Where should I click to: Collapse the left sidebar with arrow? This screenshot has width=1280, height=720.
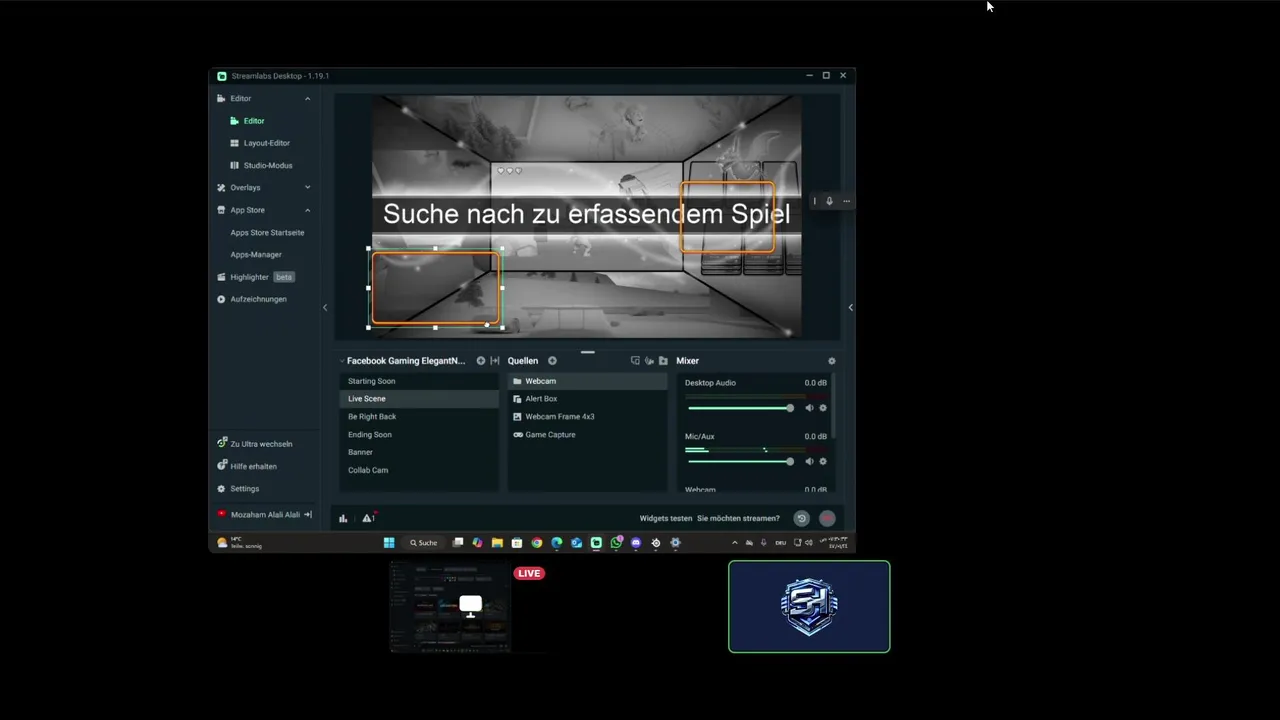point(325,307)
